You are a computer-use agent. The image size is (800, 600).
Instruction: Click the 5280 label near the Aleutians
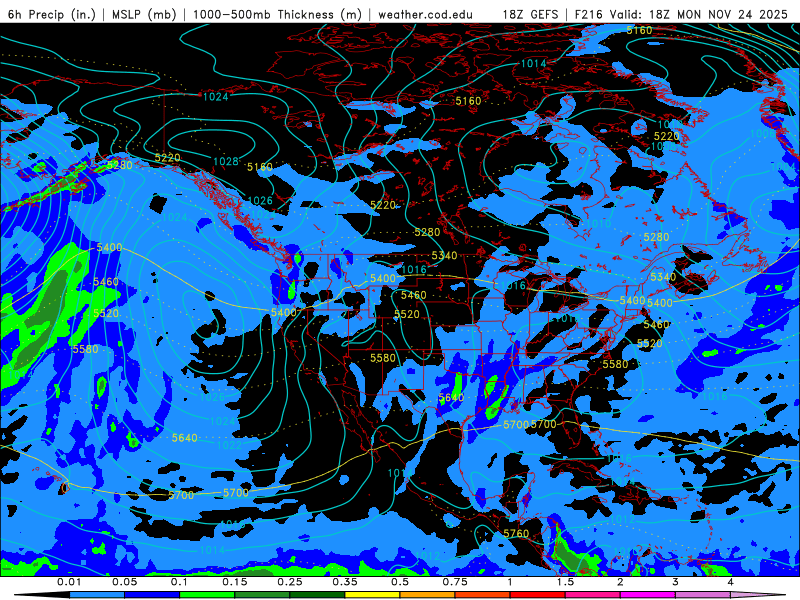pos(120,165)
